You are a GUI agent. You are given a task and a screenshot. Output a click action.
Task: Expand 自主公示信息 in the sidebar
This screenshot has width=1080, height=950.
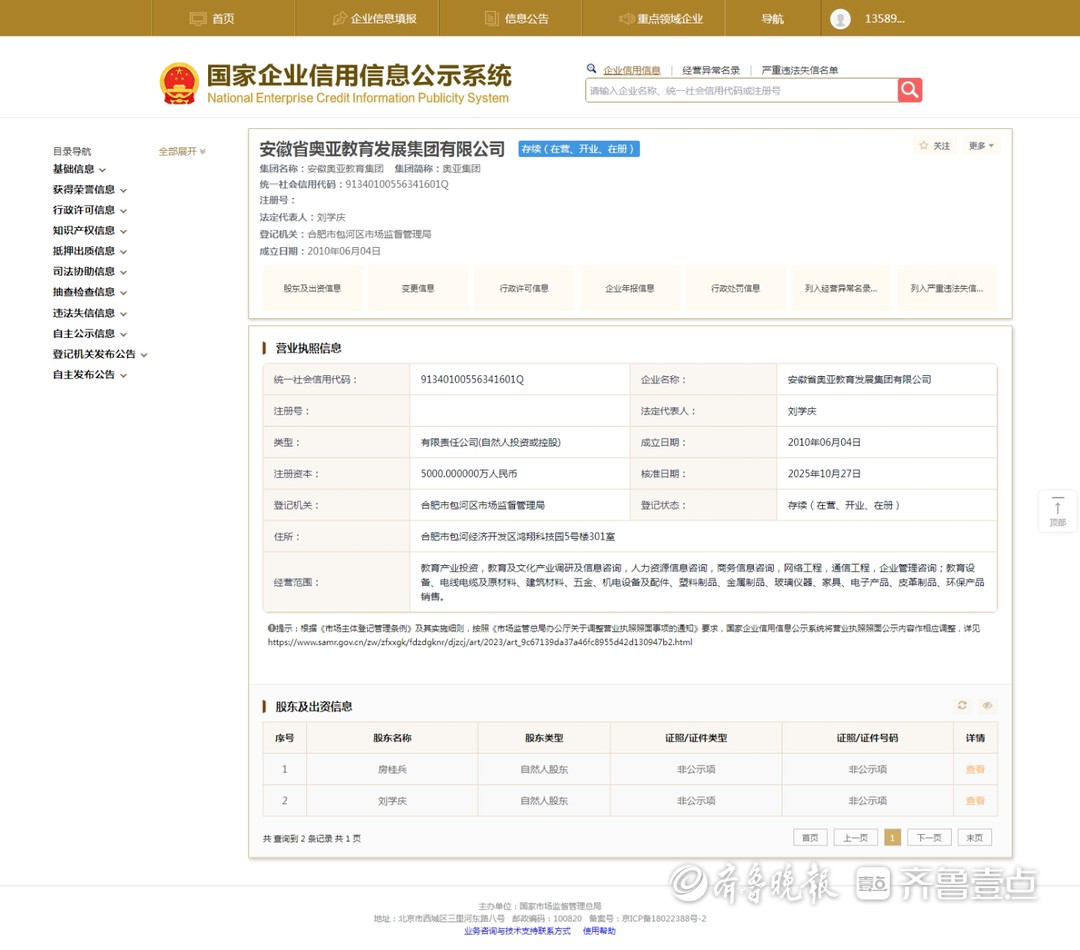[x=90, y=333]
